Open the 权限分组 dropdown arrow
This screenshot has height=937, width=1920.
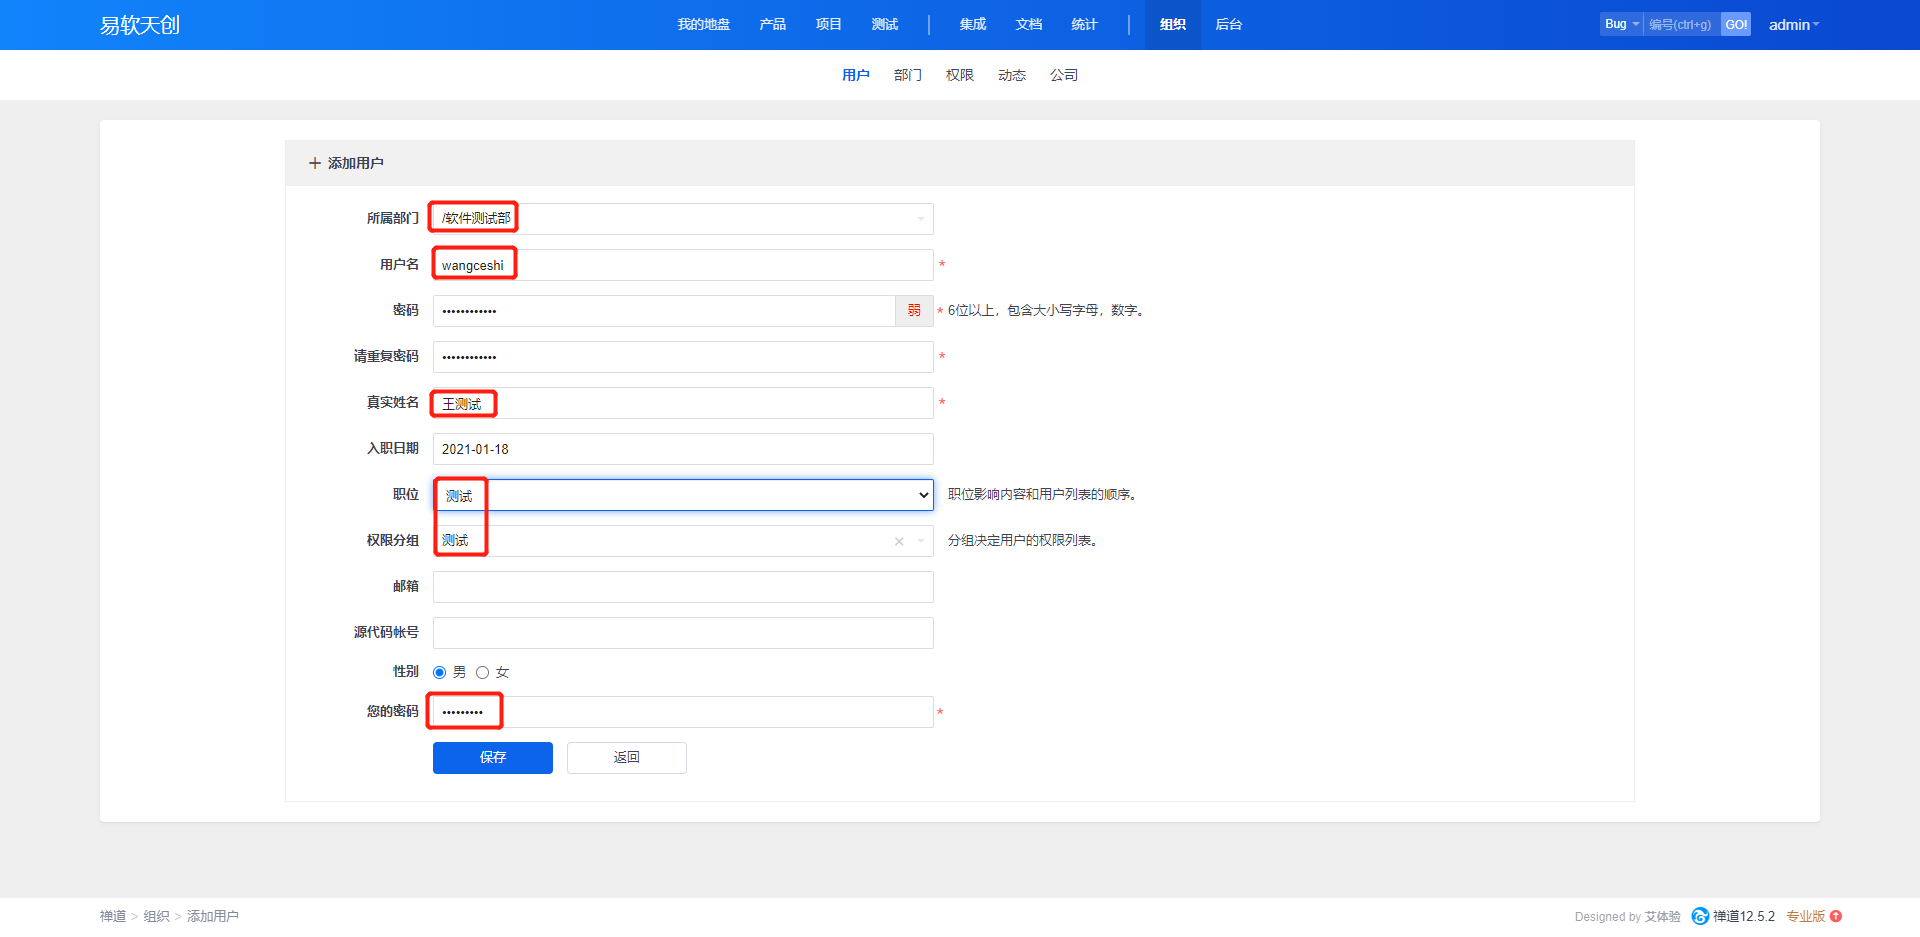tap(921, 541)
